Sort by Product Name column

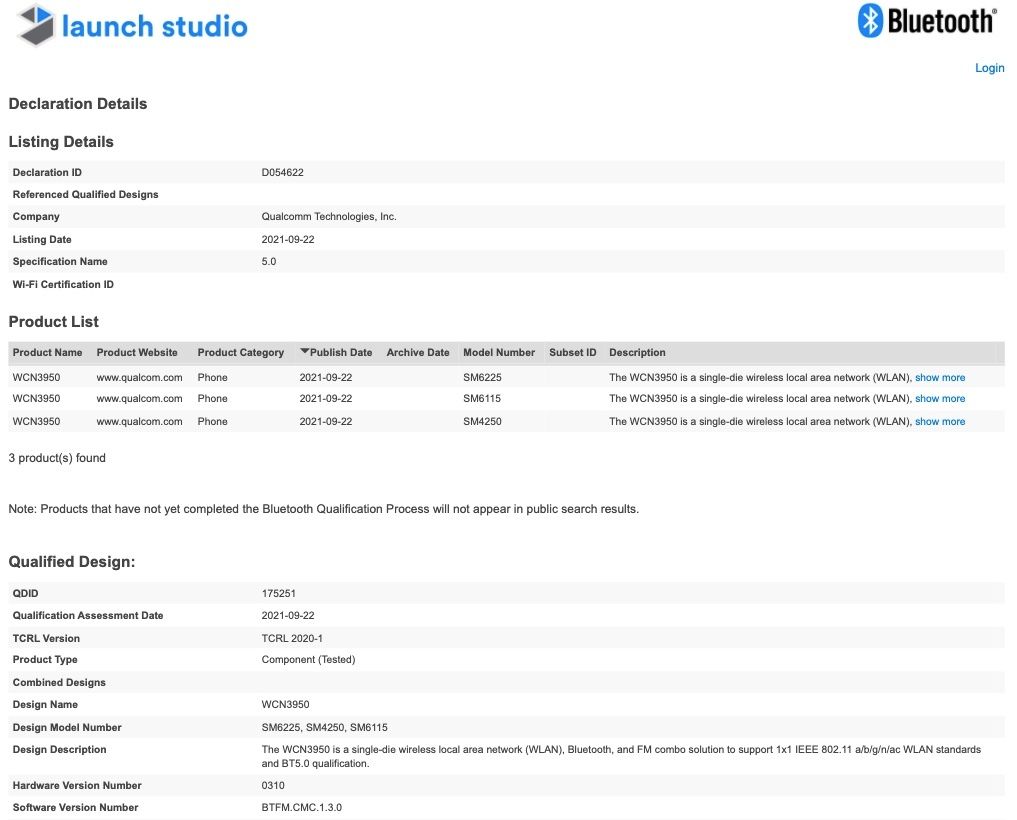point(47,352)
